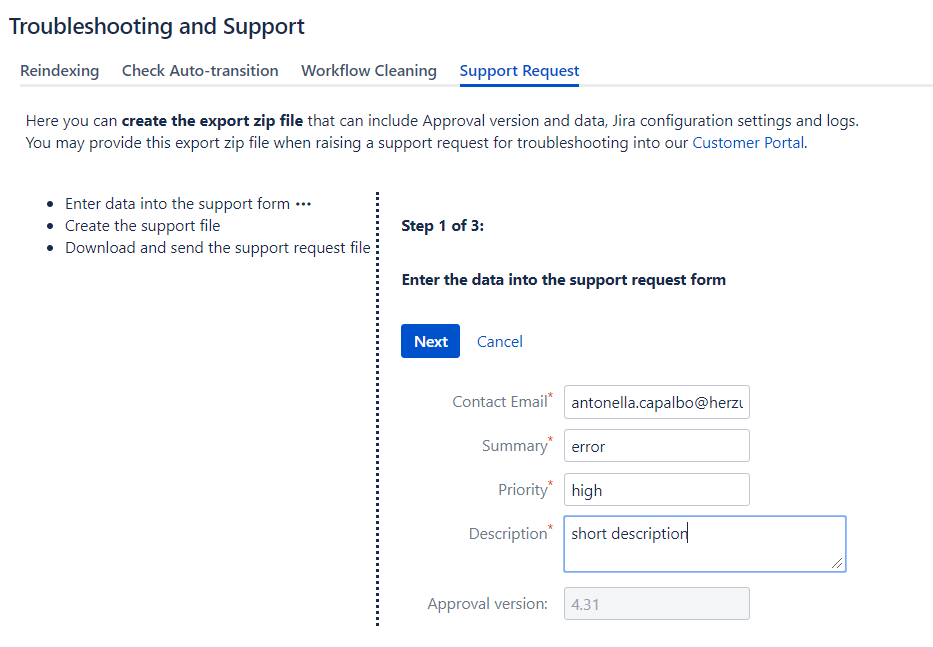Go to the Workflow Cleaning tab
The width and height of the screenshot is (933, 647).
pos(369,71)
